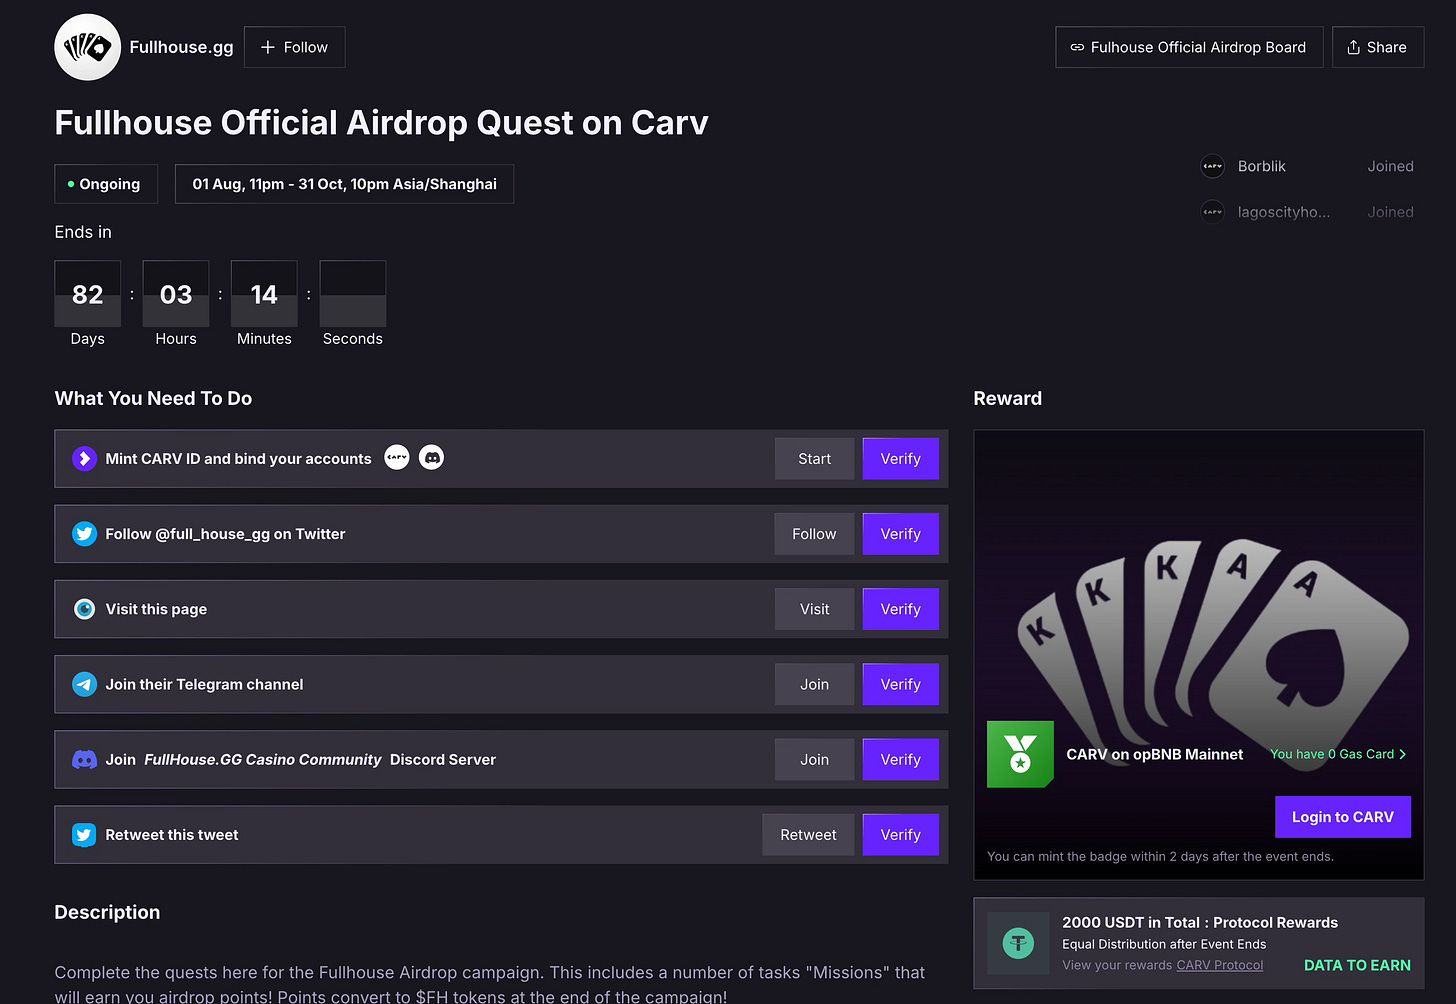The width and height of the screenshot is (1456, 1004).
Task: Click the Fullhouse playing cards reward image
Action: [x=1198, y=656]
